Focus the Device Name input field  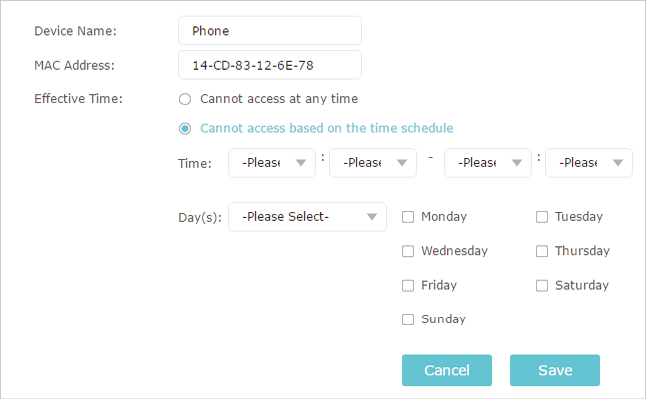(270, 31)
